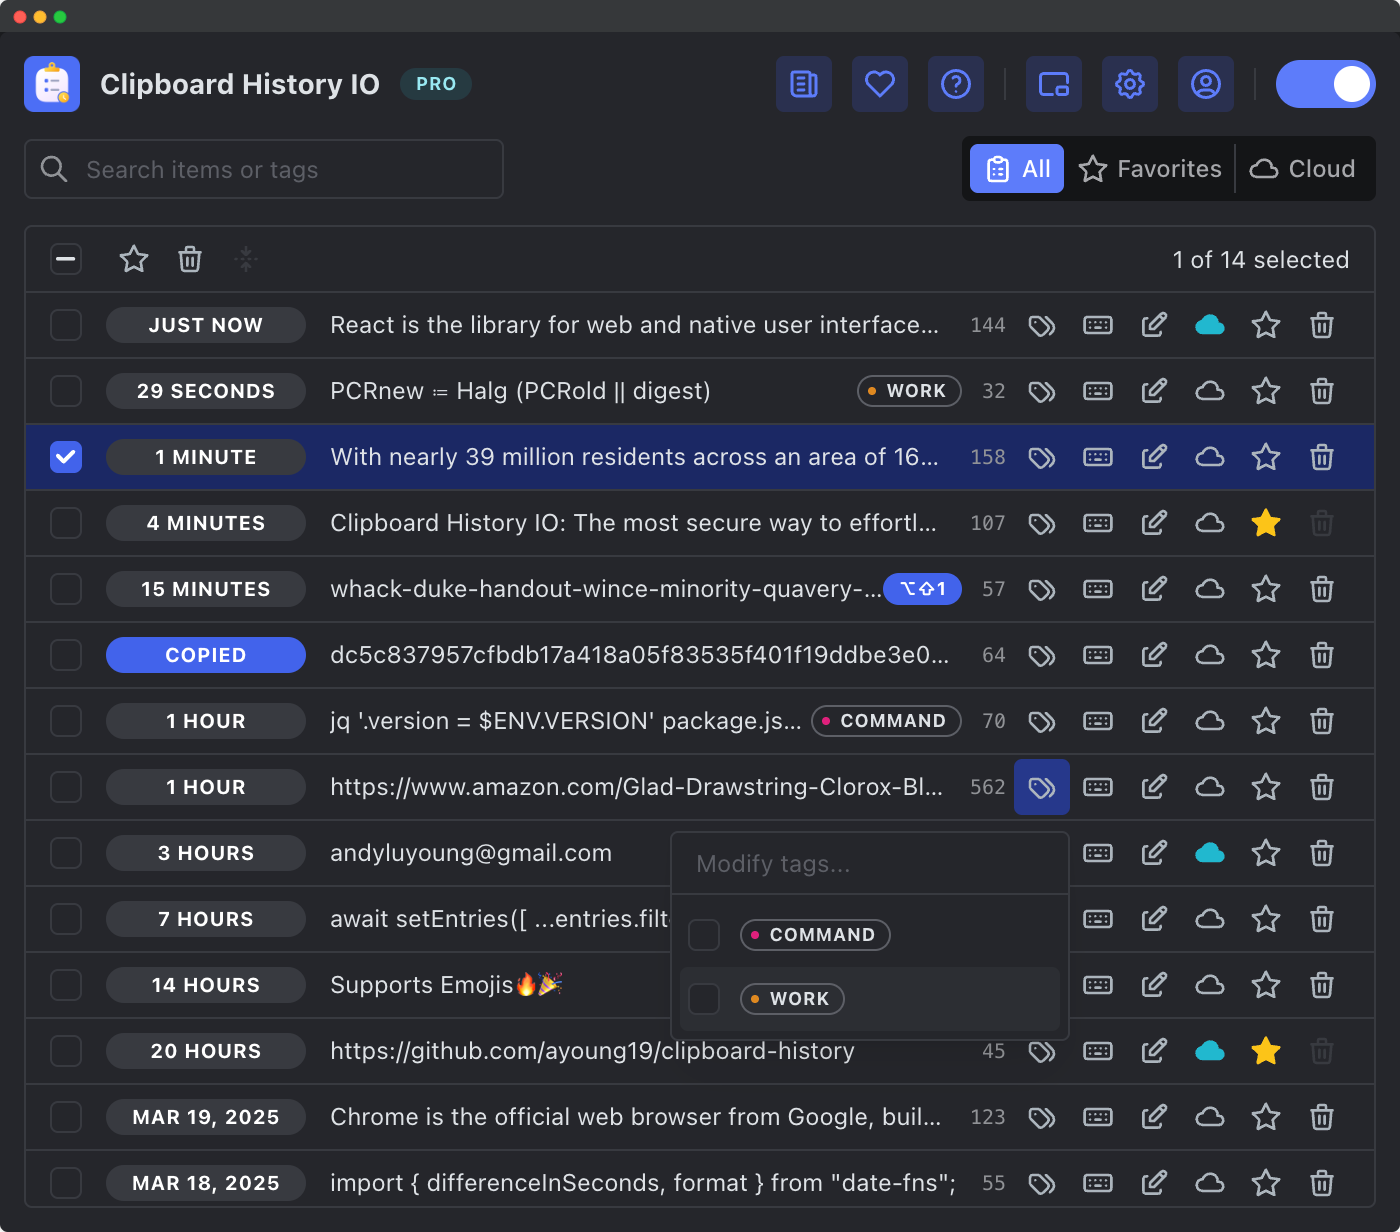The image size is (1400, 1232).
Task: Switch to the Favorites tab
Action: tap(1150, 168)
